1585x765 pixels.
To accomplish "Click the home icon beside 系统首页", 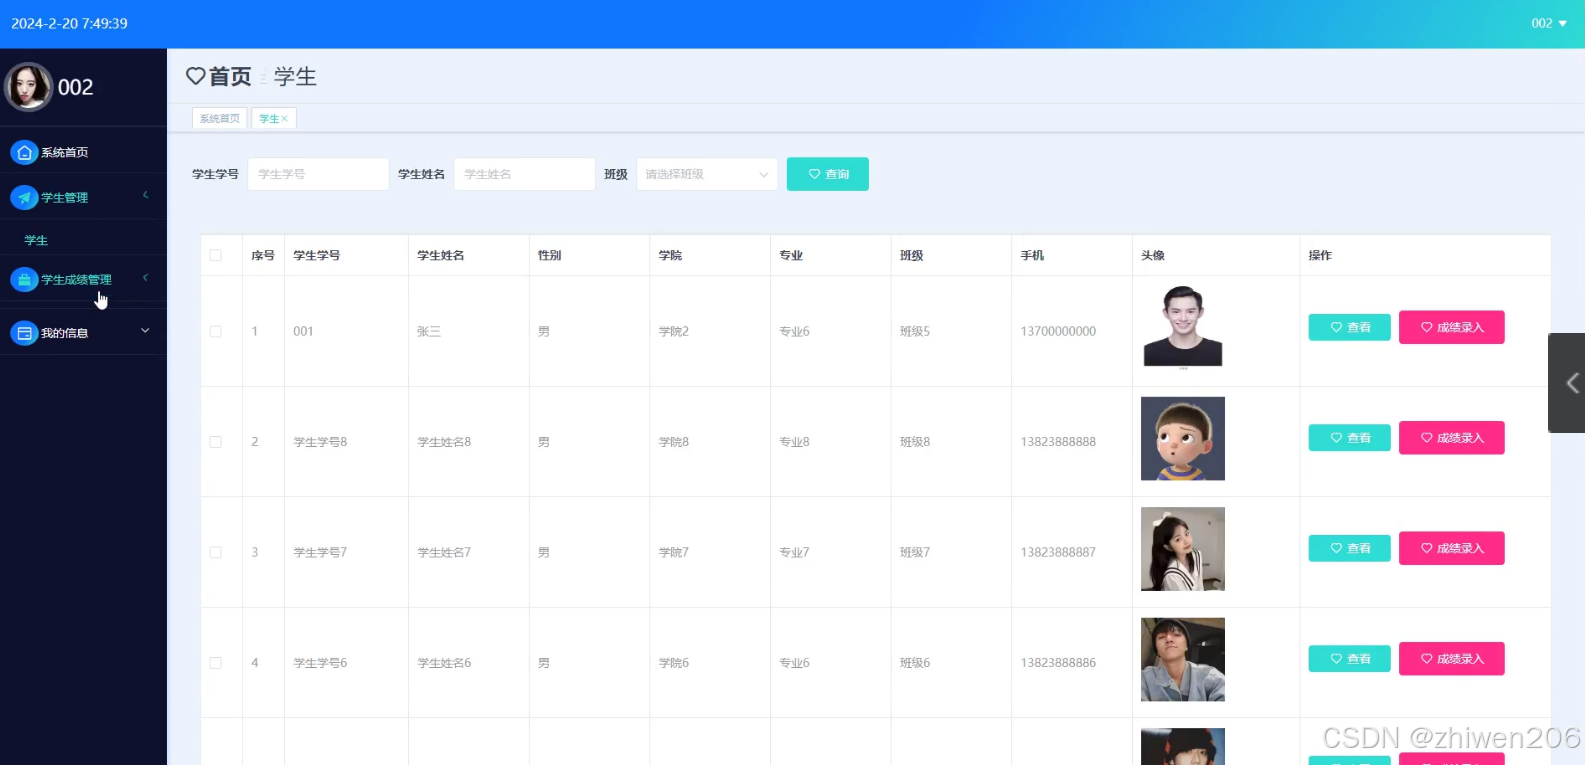I will (24, 152).
